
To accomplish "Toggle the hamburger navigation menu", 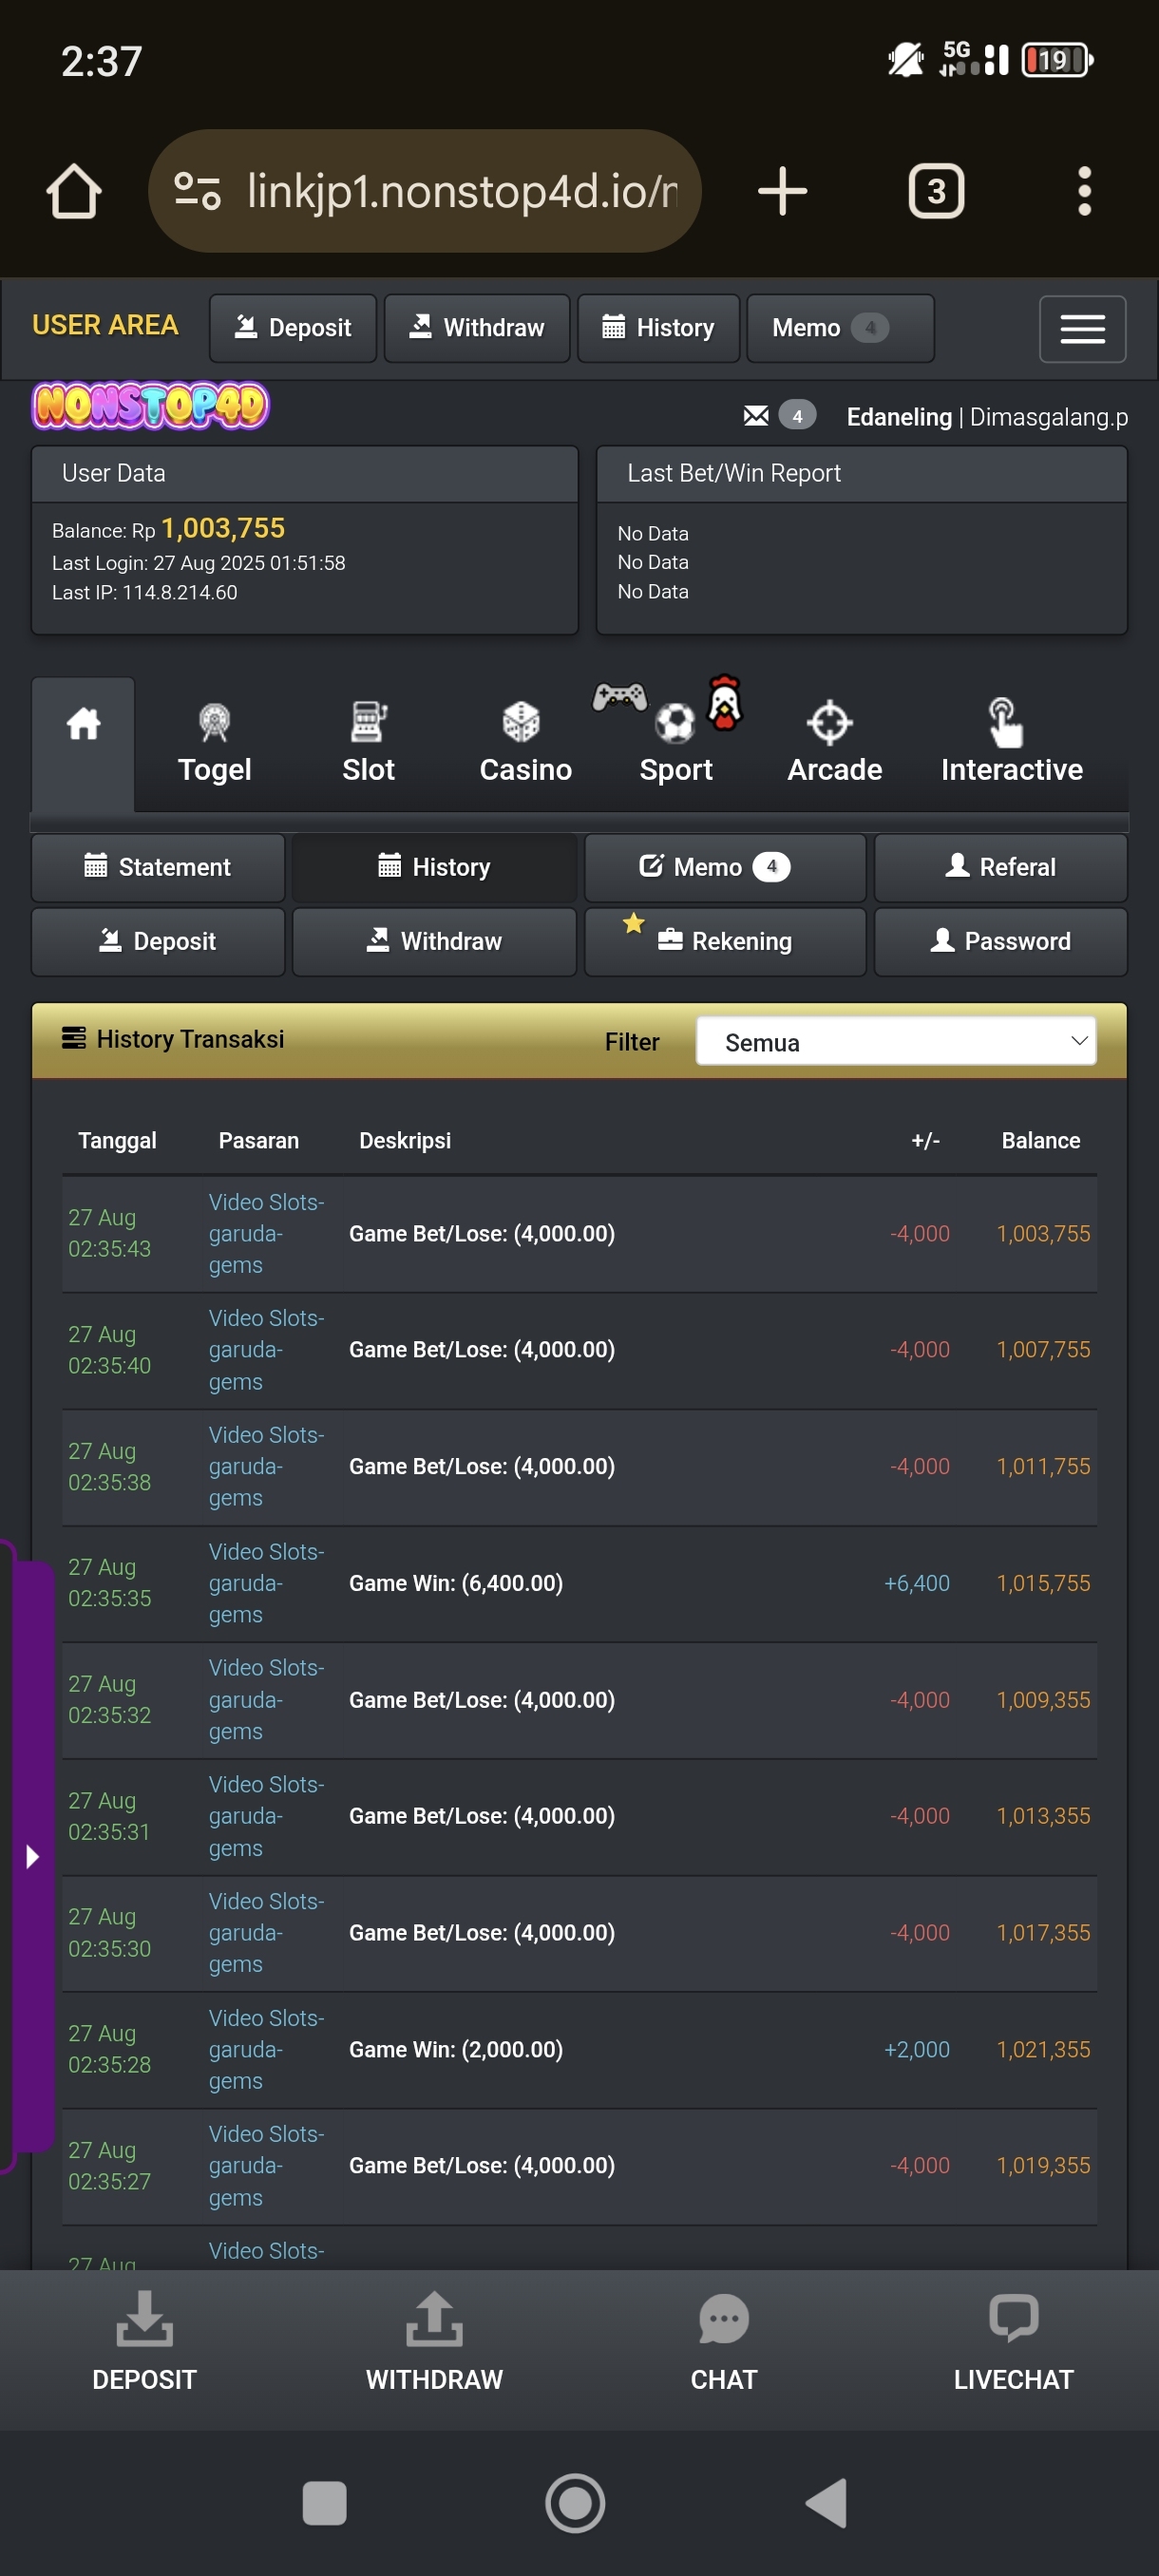I will pos(1082,329).
